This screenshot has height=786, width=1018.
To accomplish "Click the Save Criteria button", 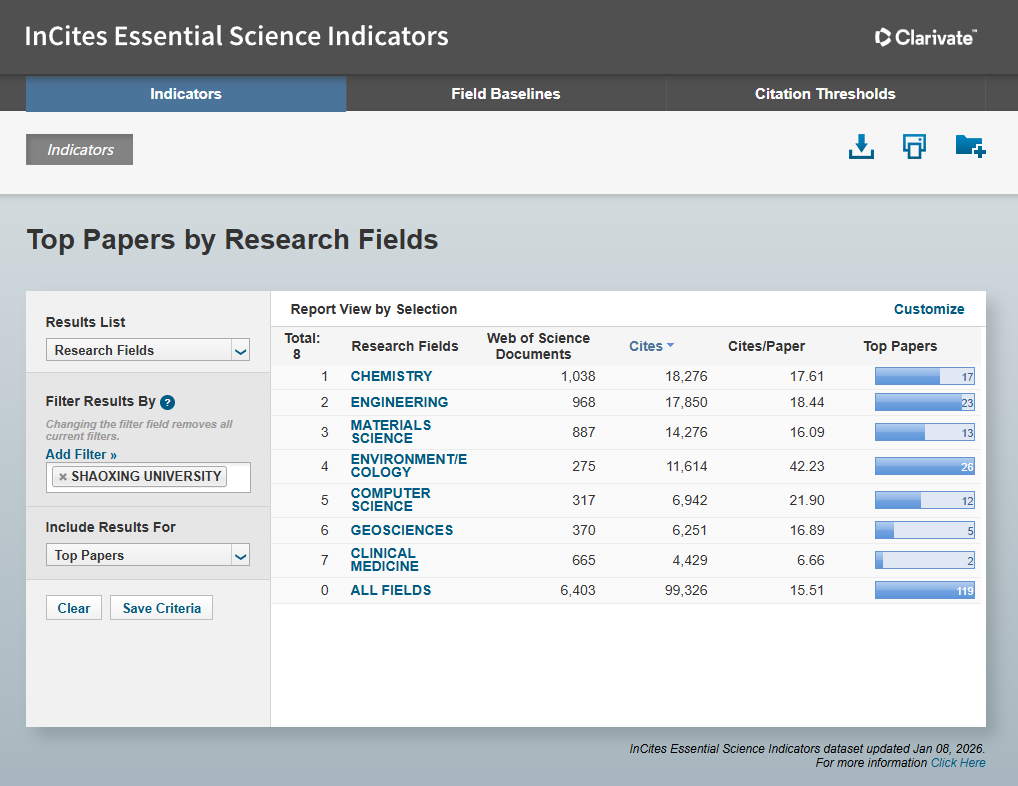I will pos(161,608).
